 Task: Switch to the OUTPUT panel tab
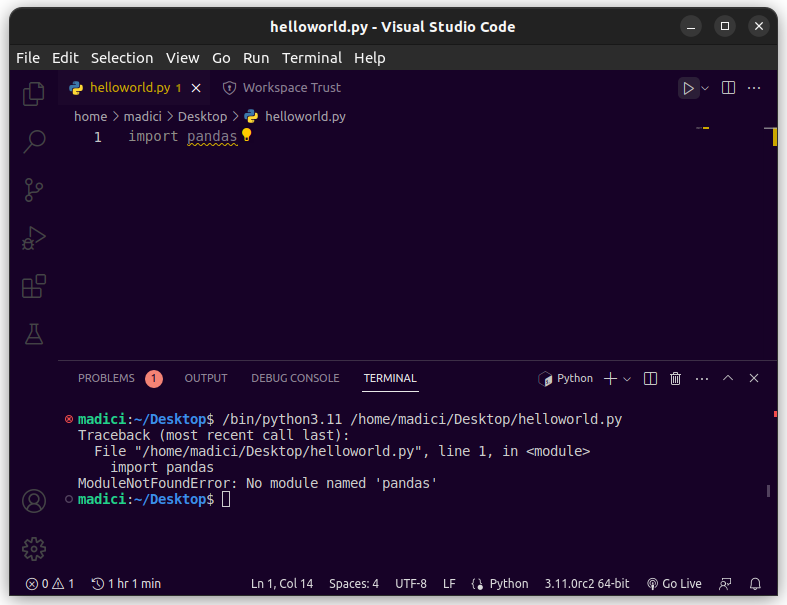[x=206, y=378]
